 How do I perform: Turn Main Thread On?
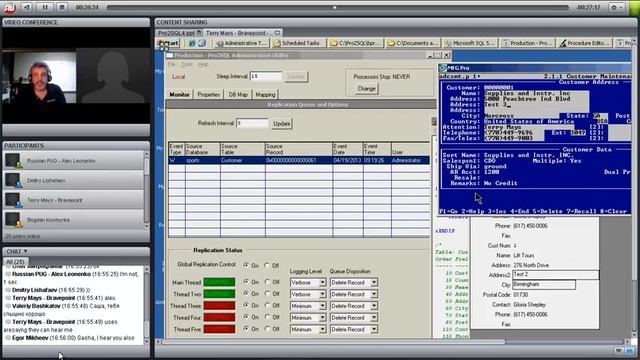coord(246,282)
